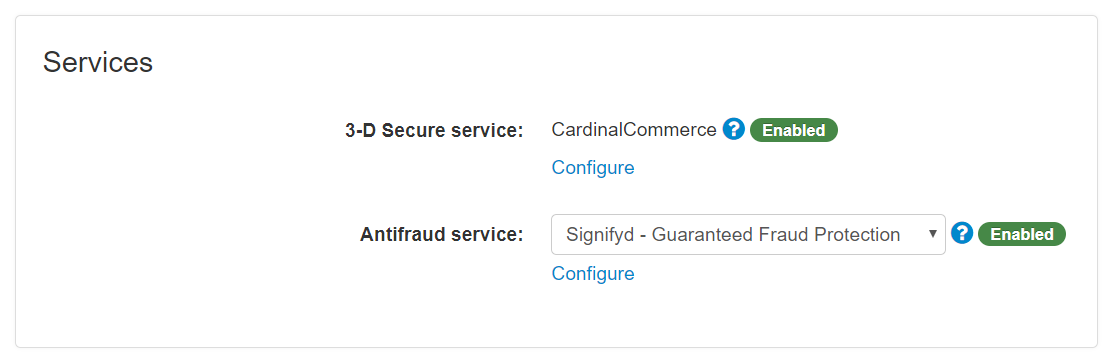The height and width of the screenshot is (360, 1110).
Task: Click the help icon beside CardinalCommerce
Action: tap(733, 129)
